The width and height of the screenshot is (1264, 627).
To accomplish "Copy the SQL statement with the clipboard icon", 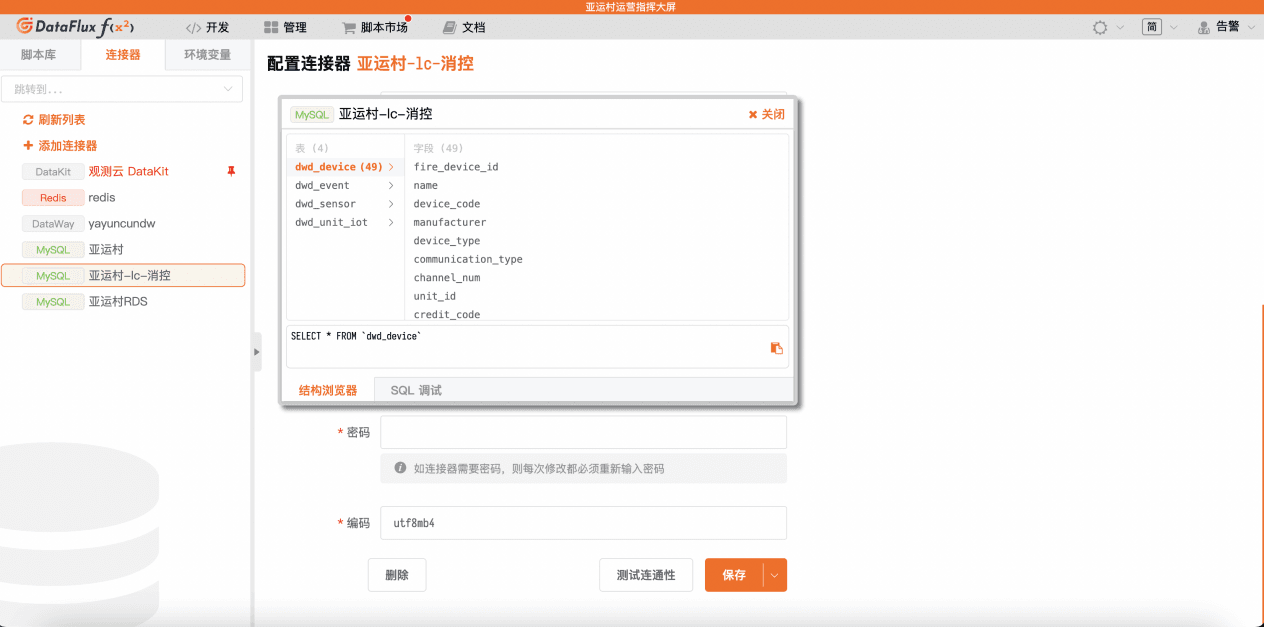I will [x=777, y=348].
